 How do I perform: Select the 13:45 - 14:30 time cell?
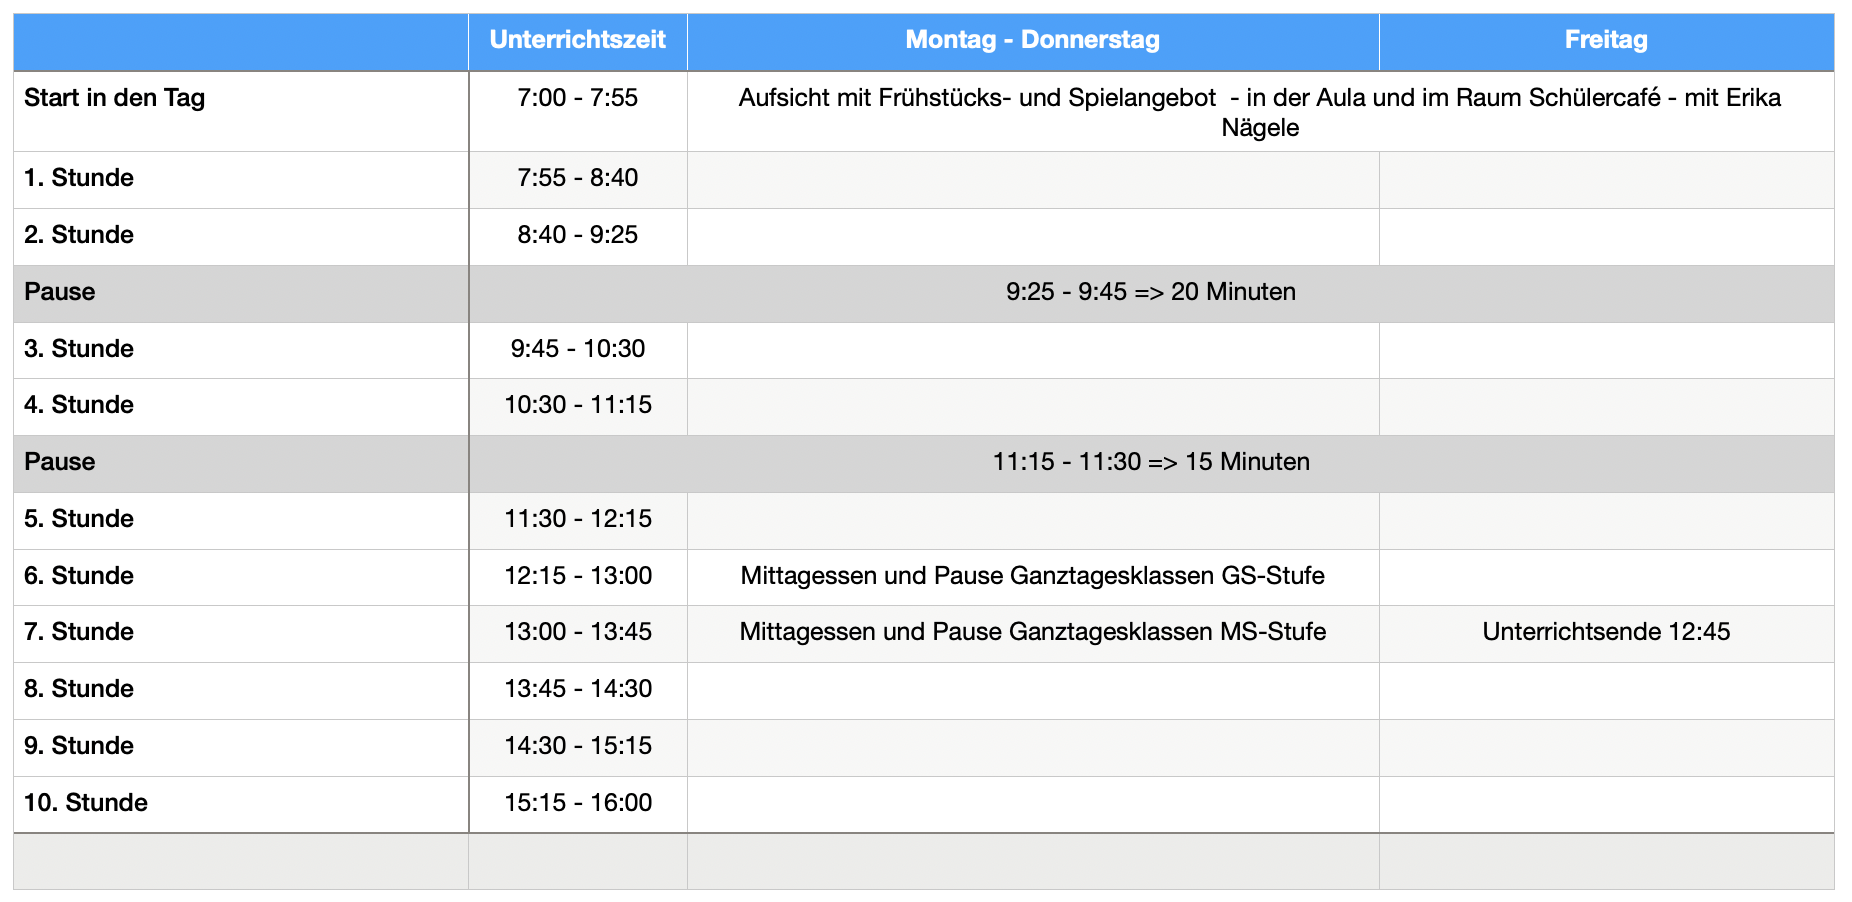[577, 691]
